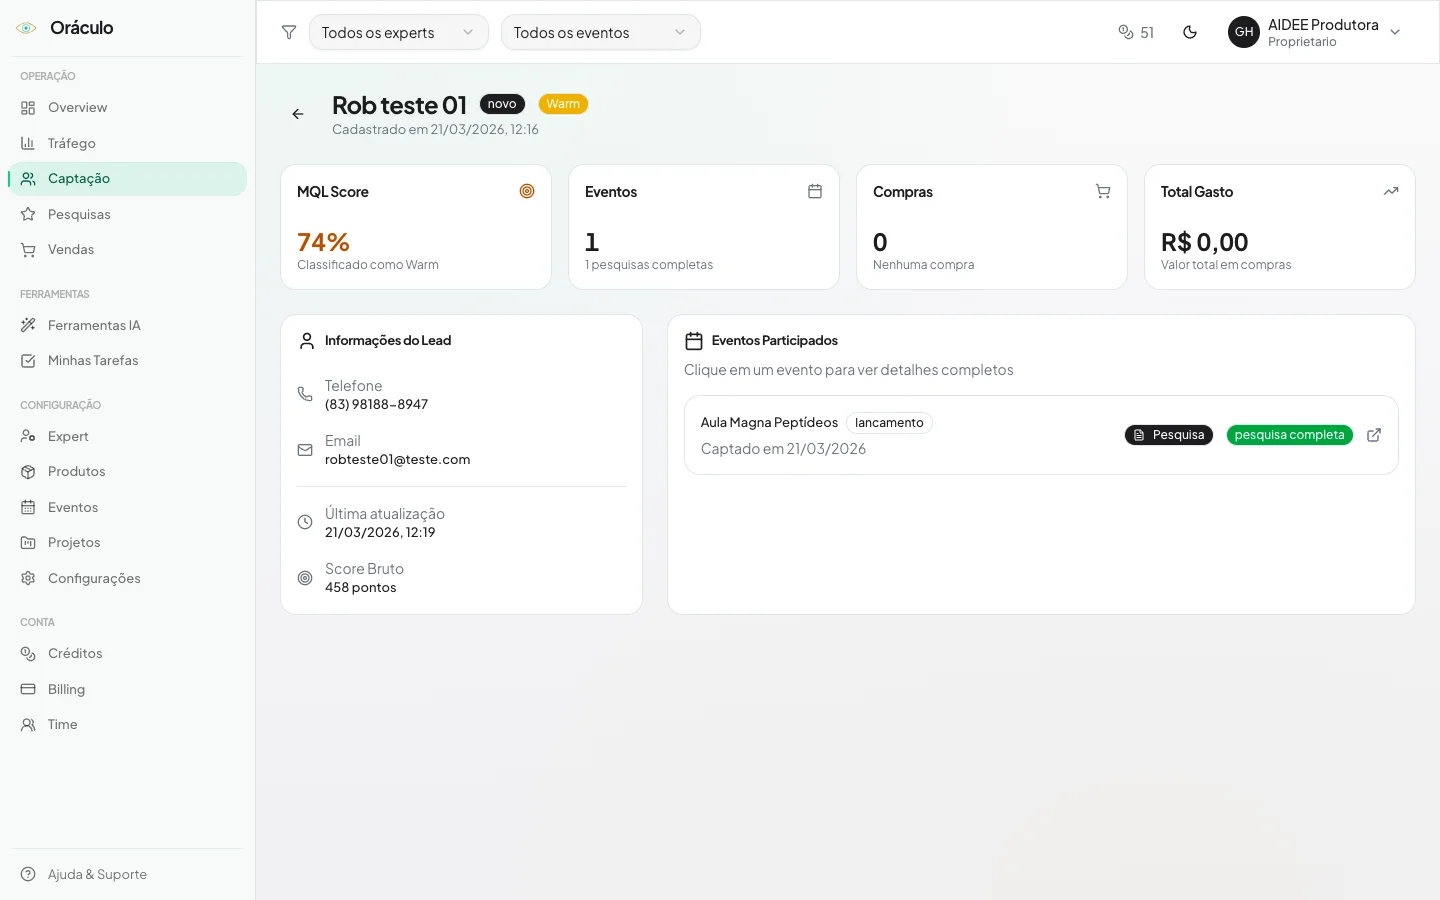1440x900 pixels.
Task: Open the credits counter showing 51
Action: point(1136,32)
